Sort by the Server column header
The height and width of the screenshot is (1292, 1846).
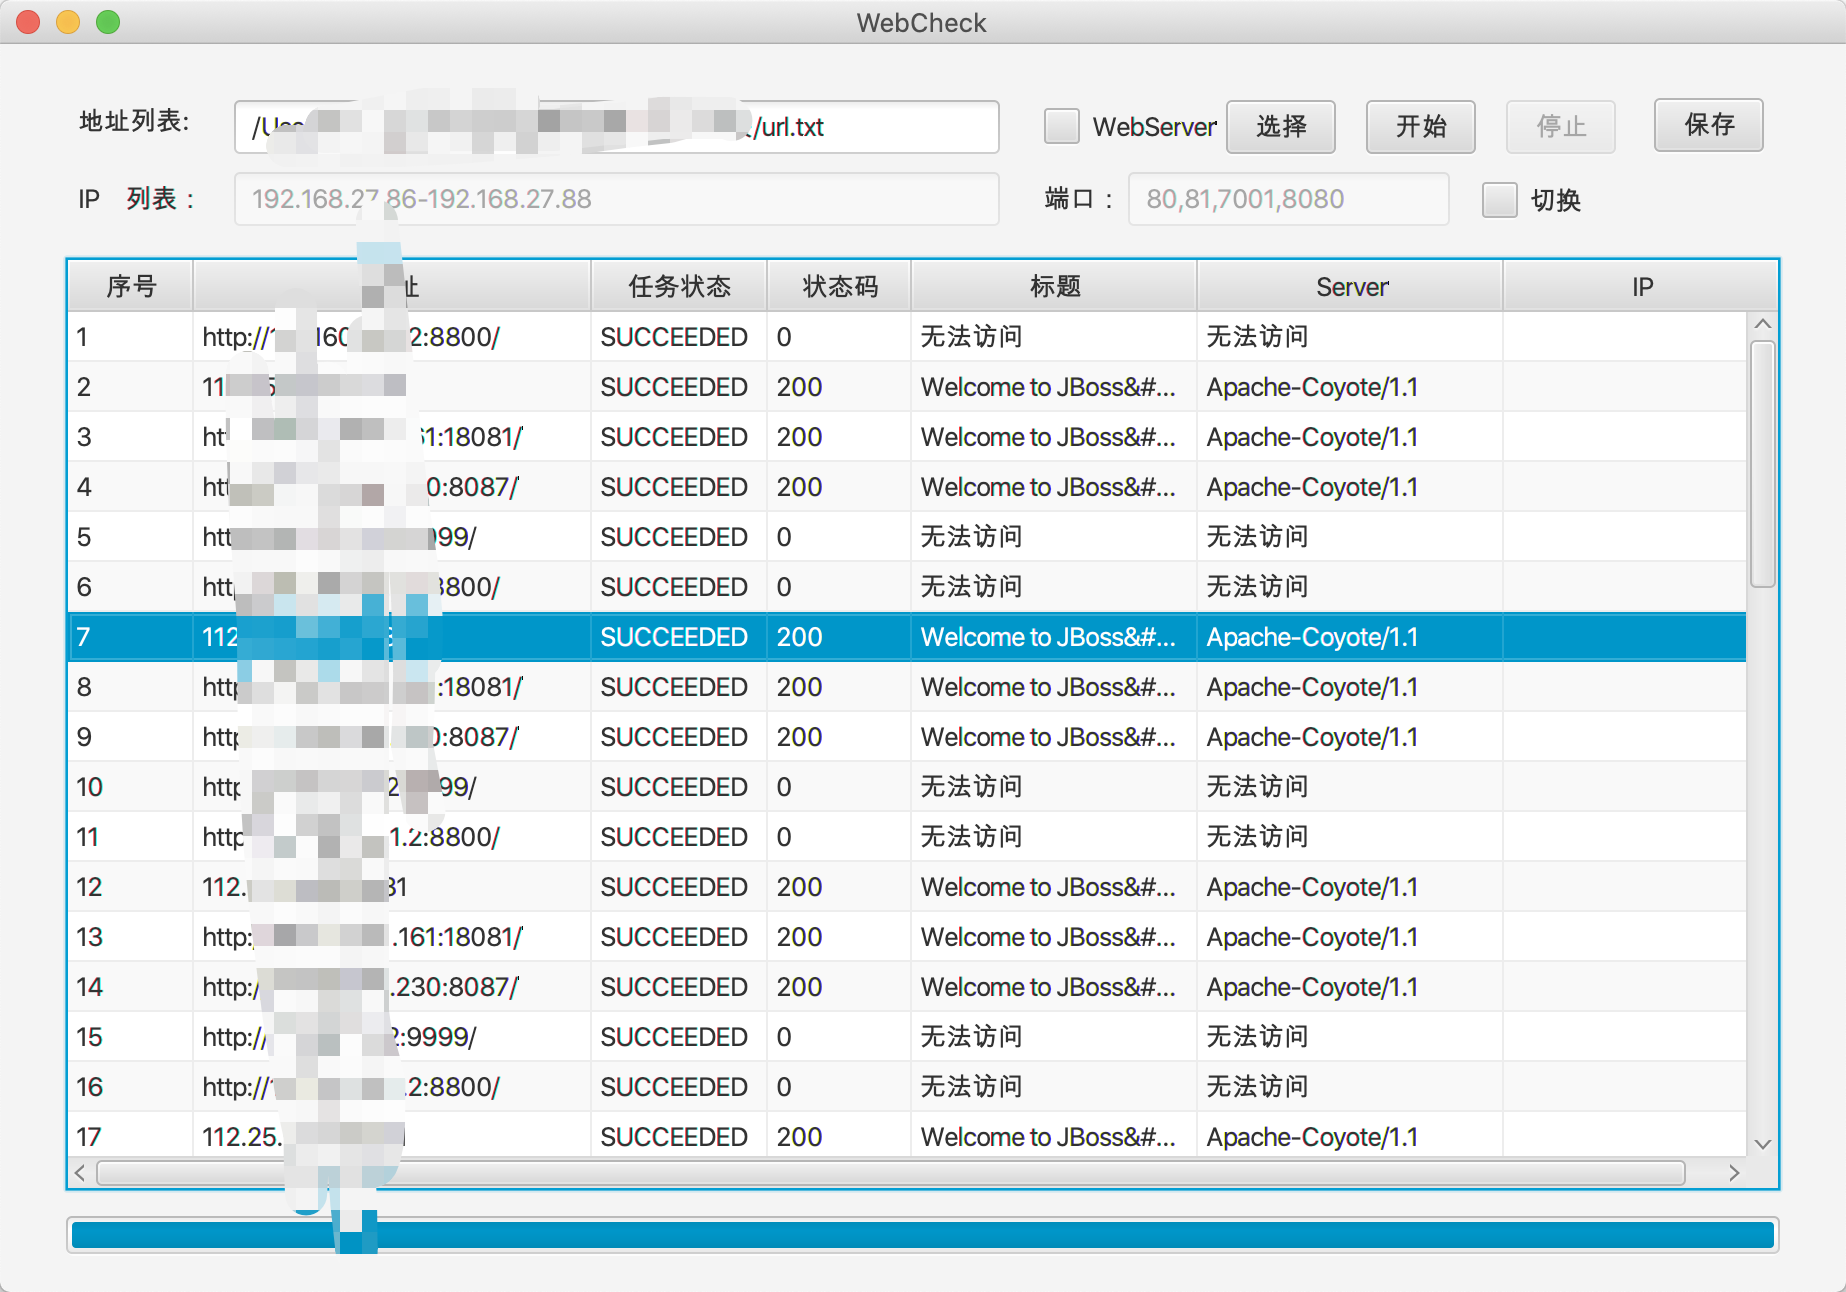coord(1351,287)
